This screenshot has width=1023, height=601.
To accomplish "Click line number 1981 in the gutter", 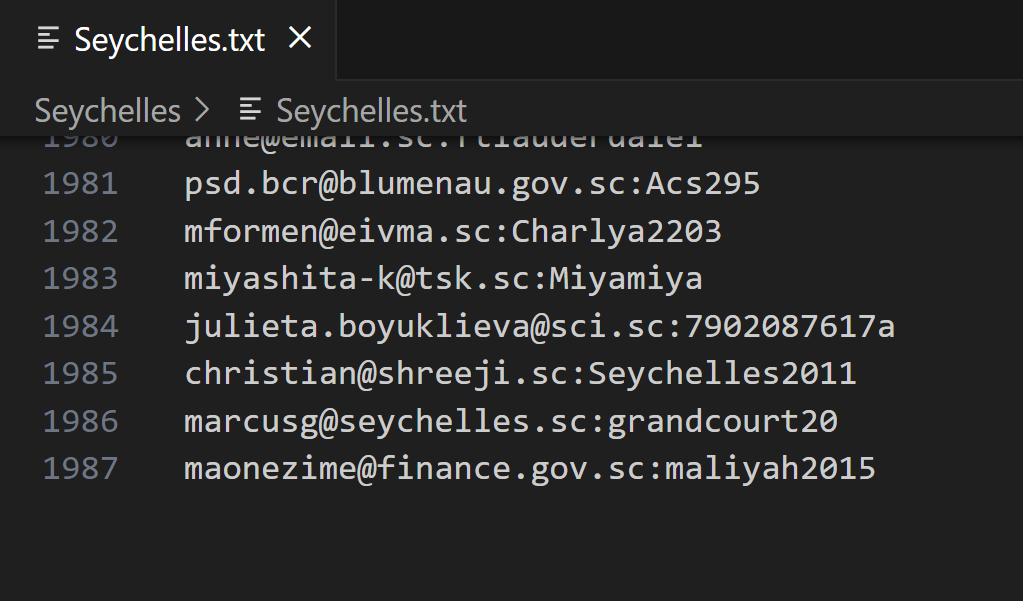I will tap(80, 184).
